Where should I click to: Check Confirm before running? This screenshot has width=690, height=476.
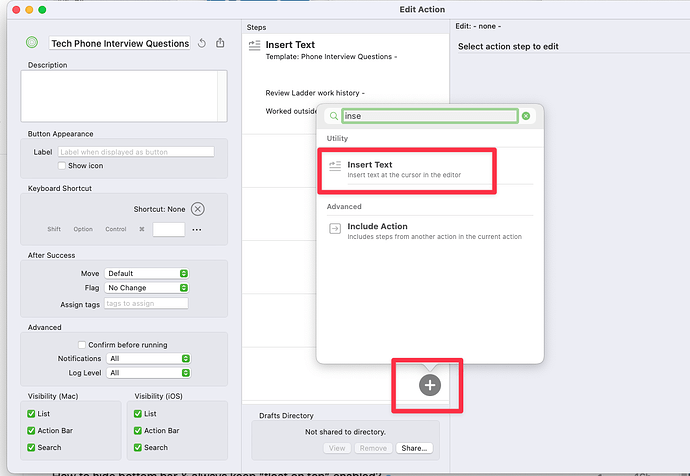82,344
